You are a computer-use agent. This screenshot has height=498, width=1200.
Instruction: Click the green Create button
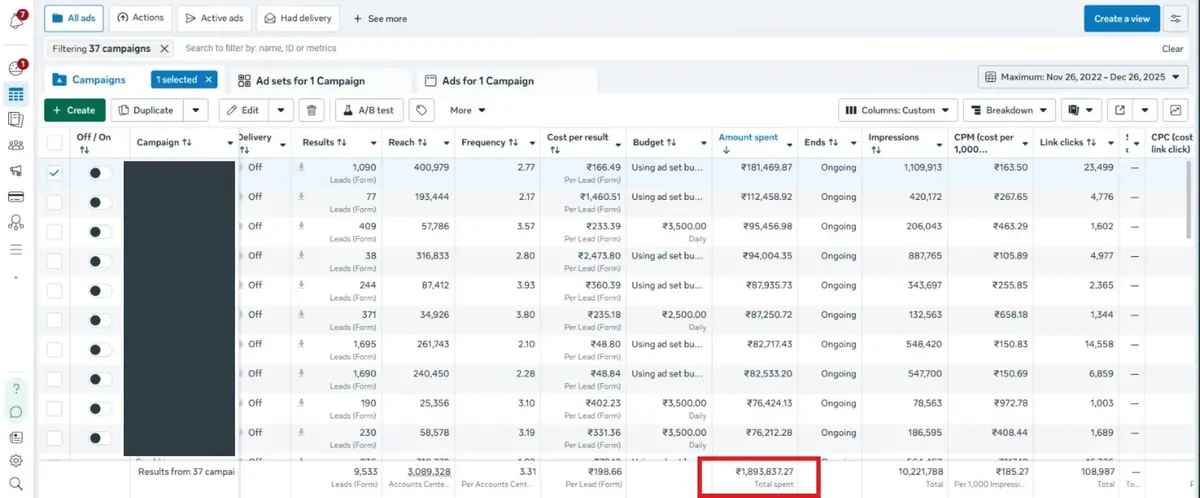[74, 110]
